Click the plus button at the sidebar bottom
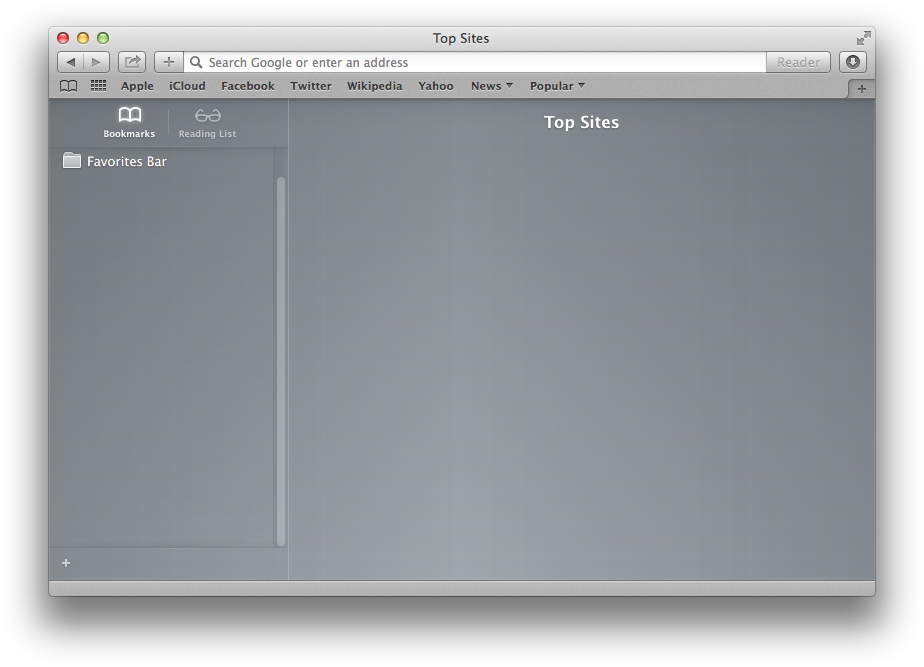 pos(66,563)
